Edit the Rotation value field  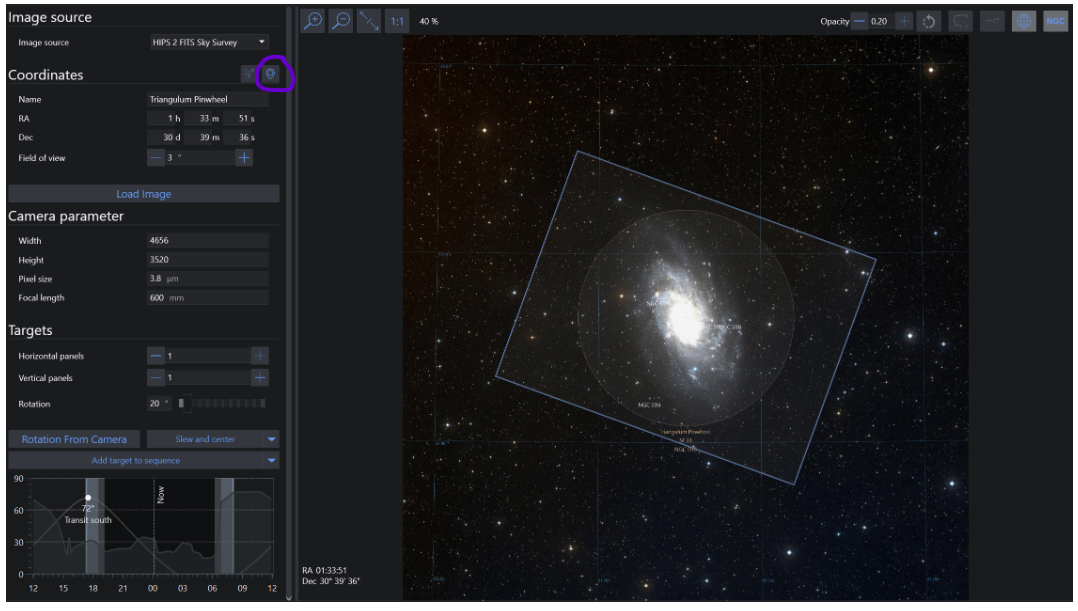(159, 403)
